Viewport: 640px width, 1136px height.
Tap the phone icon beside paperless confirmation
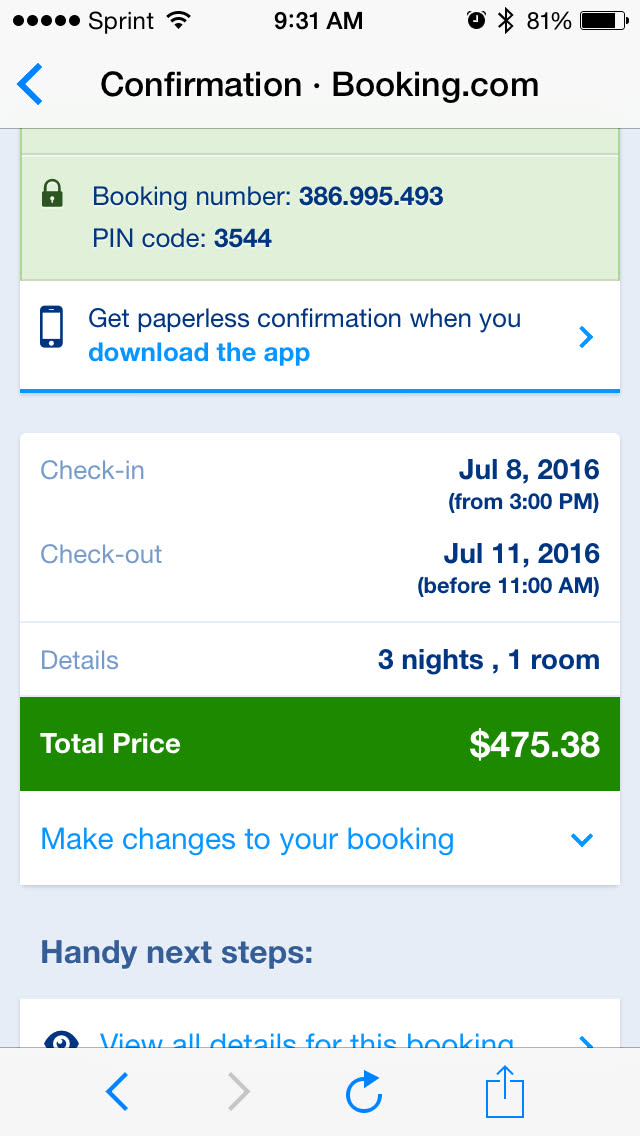52,327
